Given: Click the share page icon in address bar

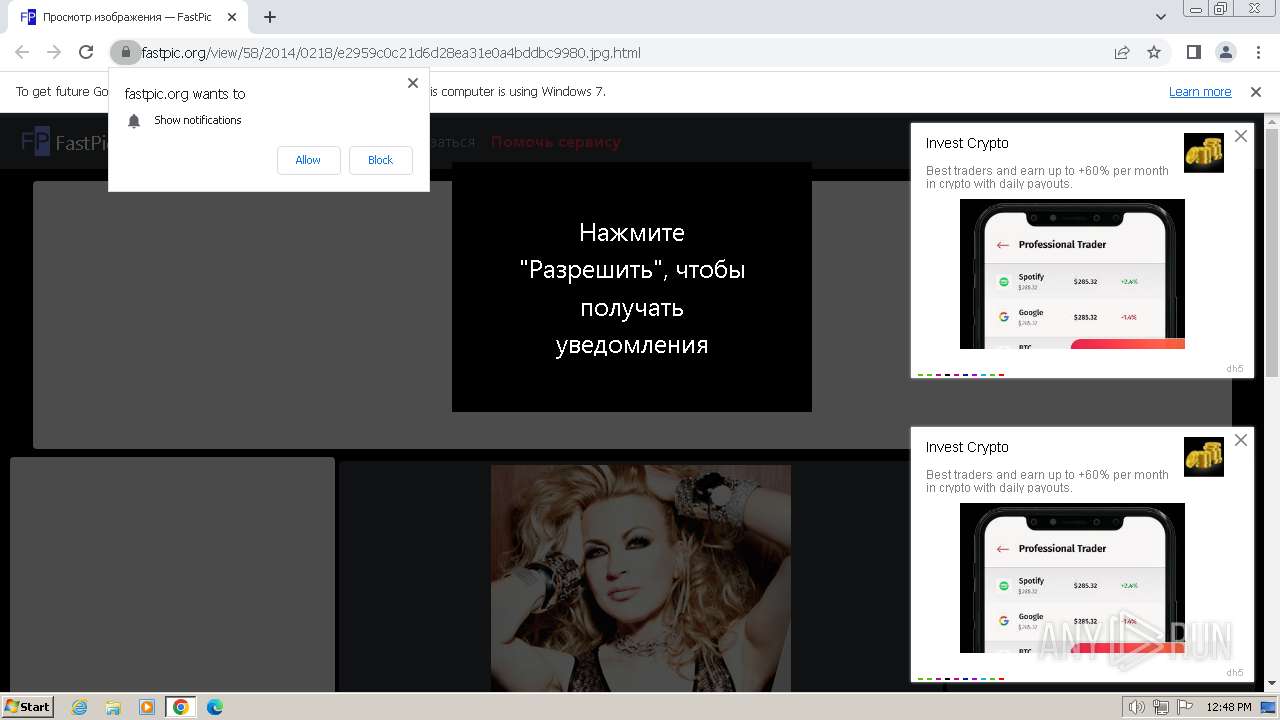Looking at the screenshot, I should [1122, 53].
